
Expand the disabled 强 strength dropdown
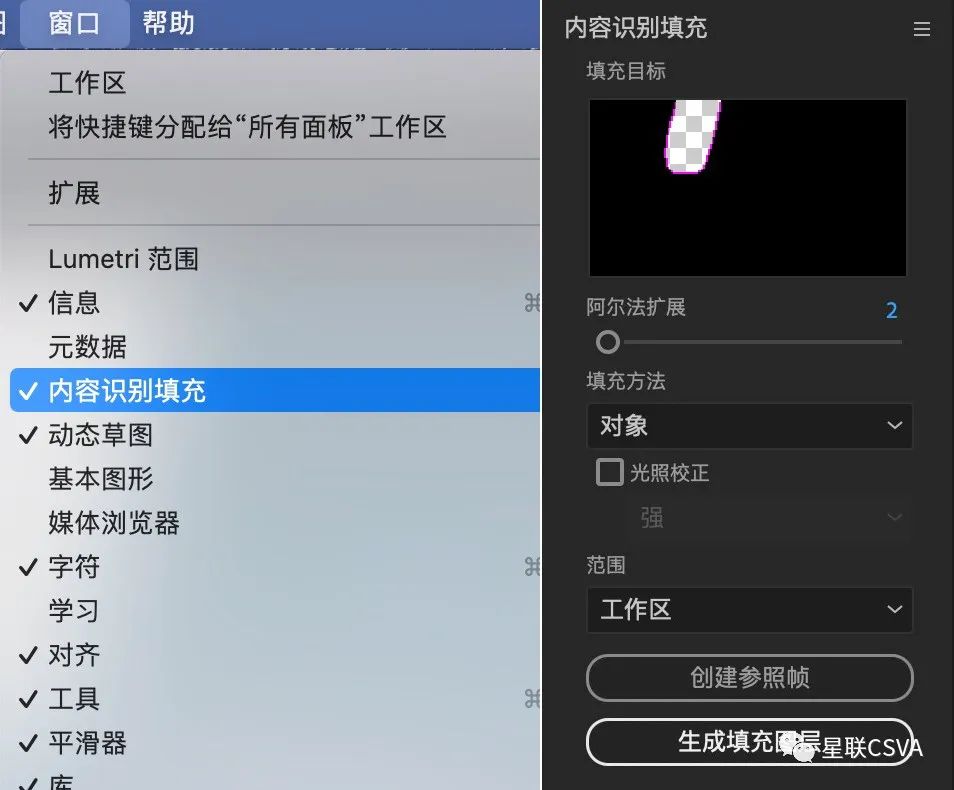768,518
